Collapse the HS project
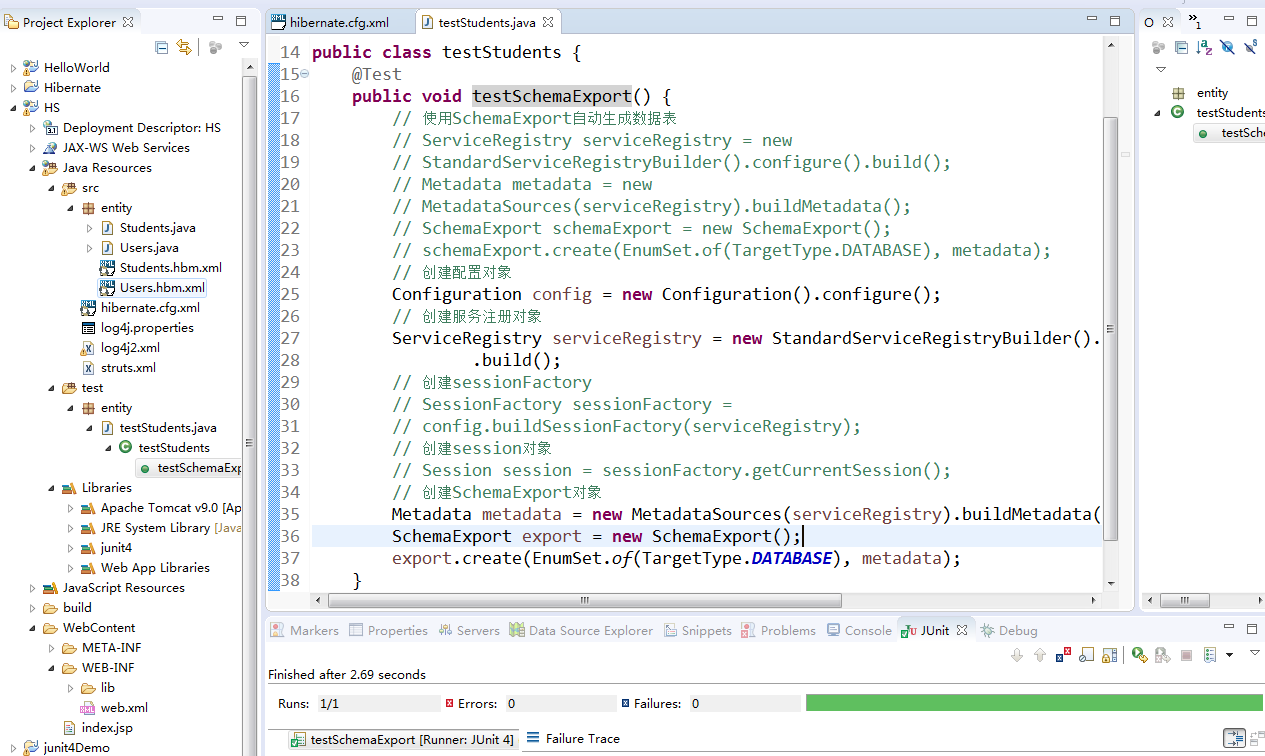The image size is (1265, 756). [14, 108]
